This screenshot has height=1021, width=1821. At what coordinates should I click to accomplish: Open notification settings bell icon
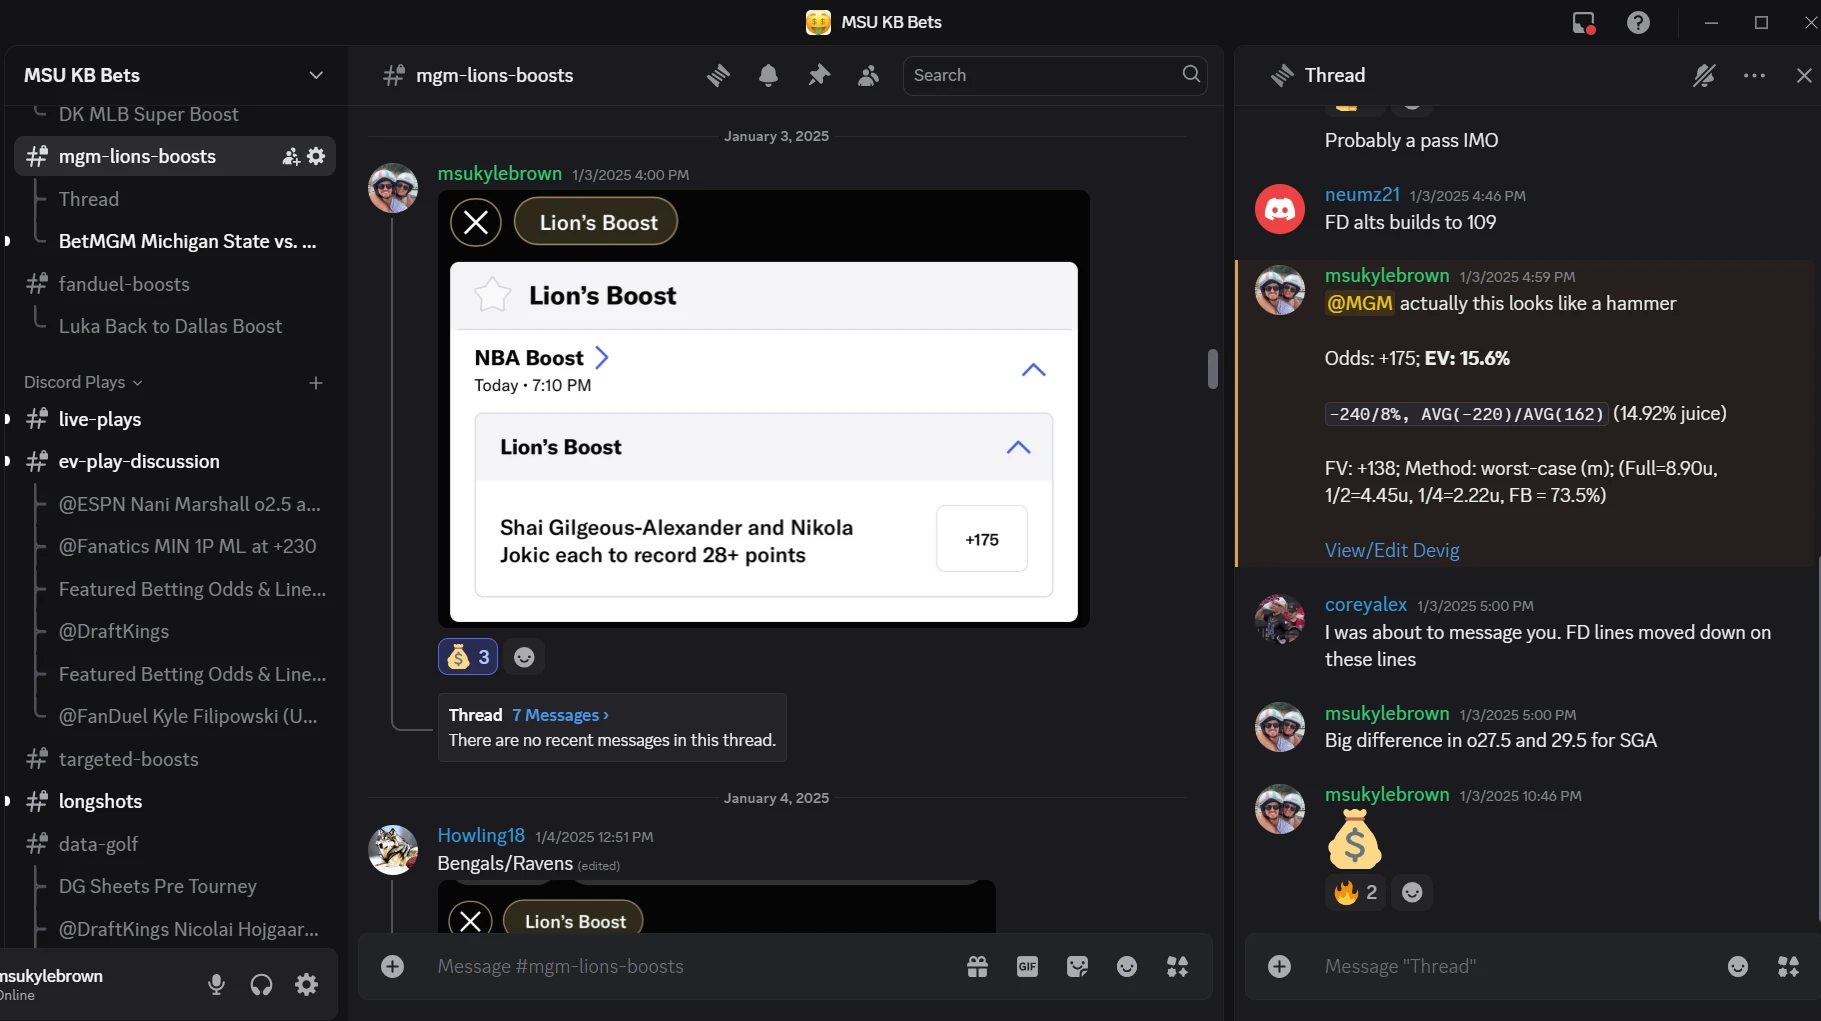point(768,75)
